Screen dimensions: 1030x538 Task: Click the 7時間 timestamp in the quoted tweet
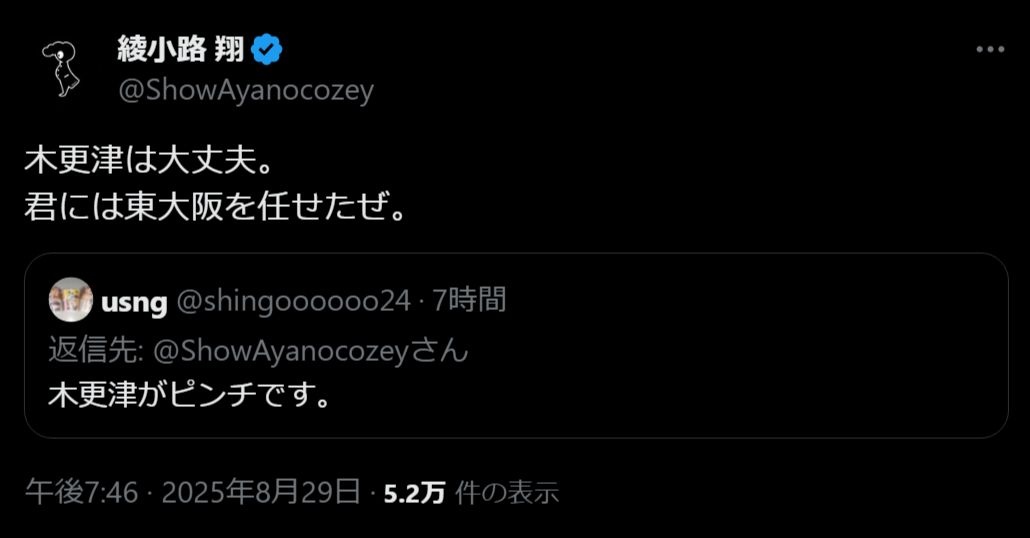coord(469,300)
